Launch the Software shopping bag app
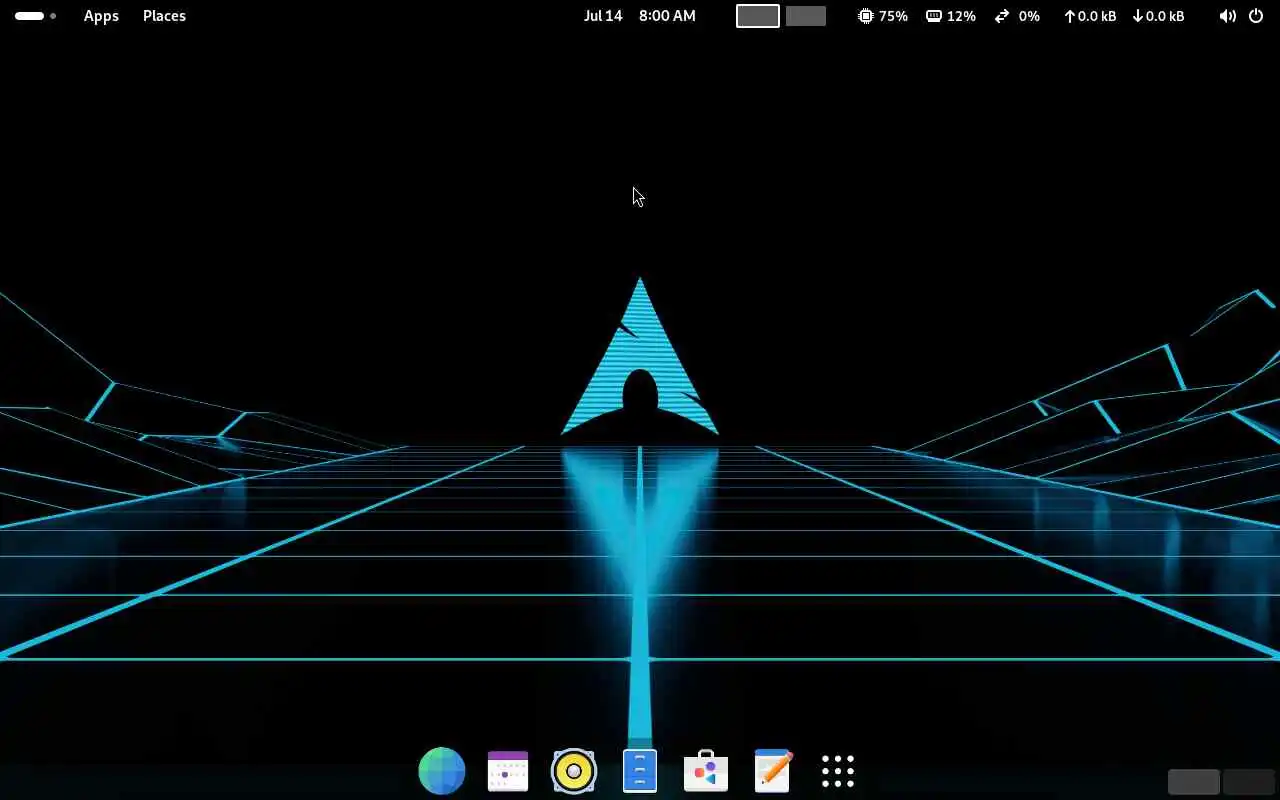Viewport: 1280px width, 800px height. pos(706,771)
